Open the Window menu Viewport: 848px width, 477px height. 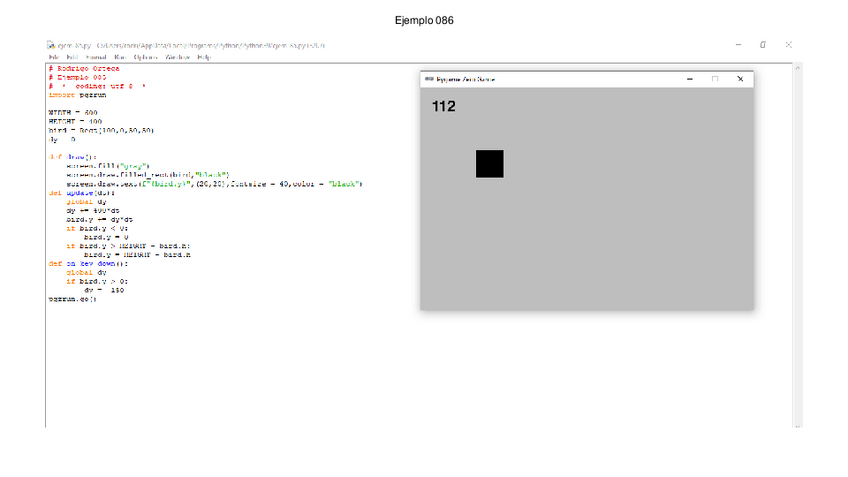pyautogui.click(x=177, y=57)
